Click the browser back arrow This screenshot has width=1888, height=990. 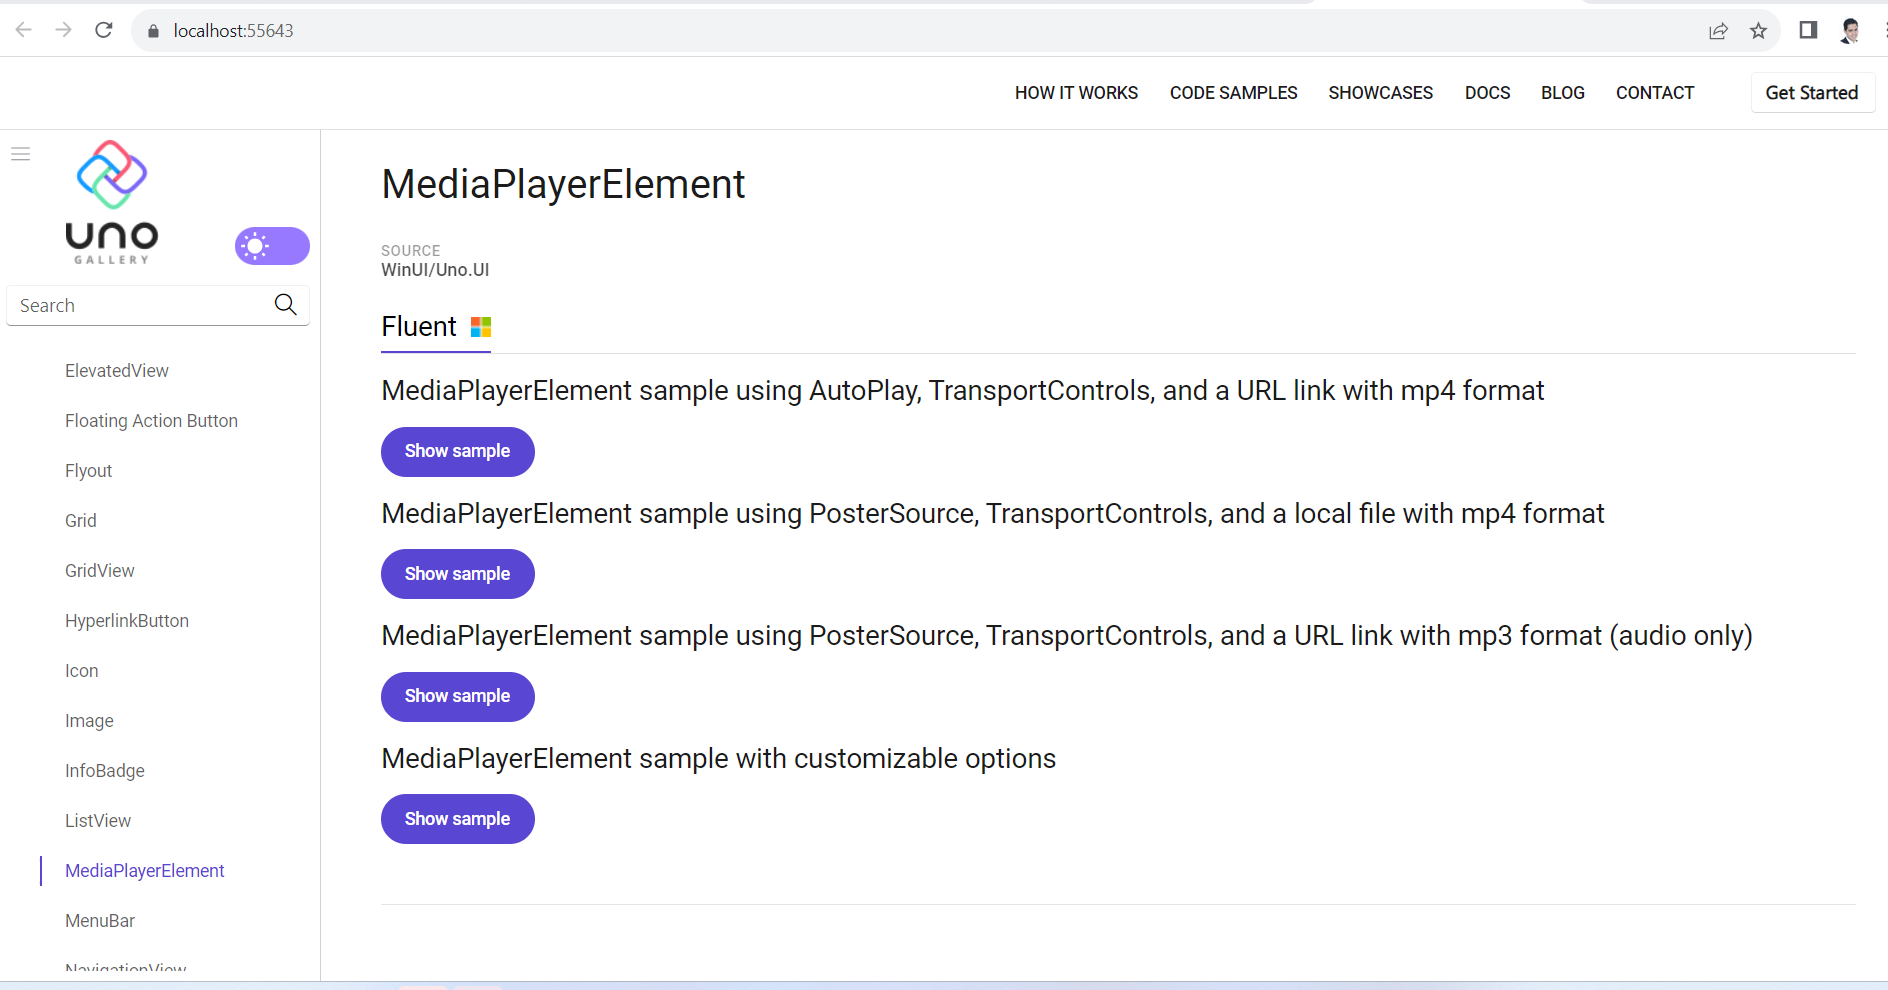click(x=24, y=31)
